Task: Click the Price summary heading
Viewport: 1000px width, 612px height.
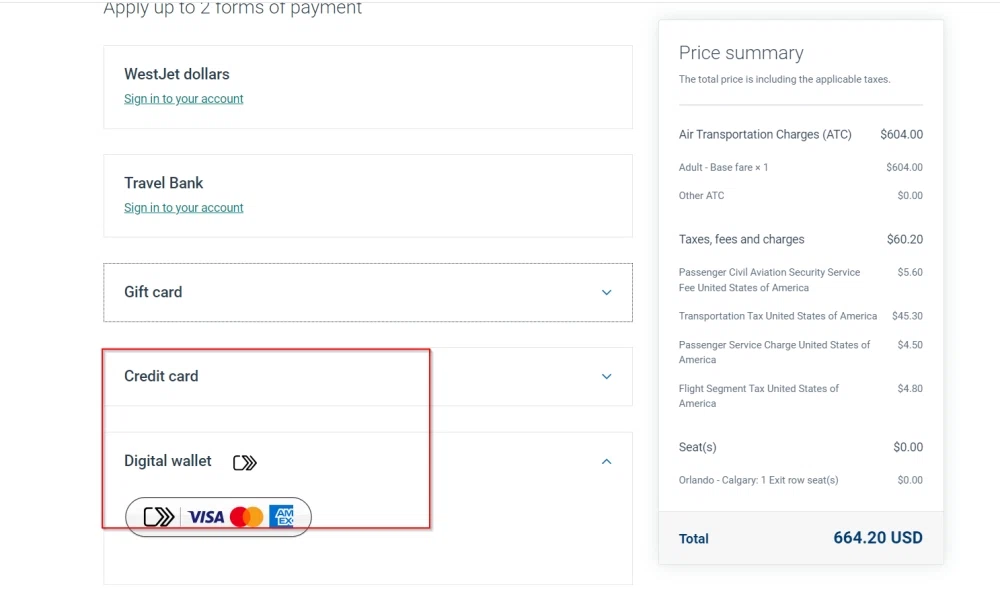Action: 742,53
